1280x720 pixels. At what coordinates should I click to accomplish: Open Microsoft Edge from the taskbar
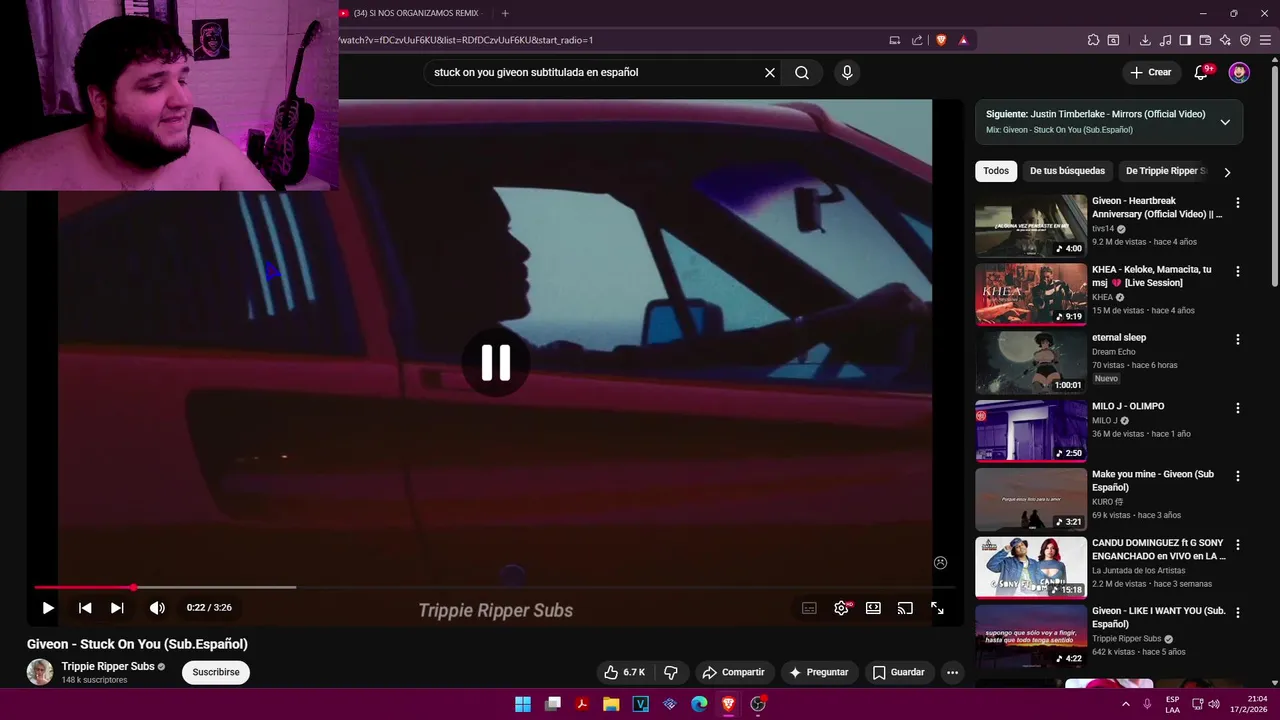[x=699, y=704]
